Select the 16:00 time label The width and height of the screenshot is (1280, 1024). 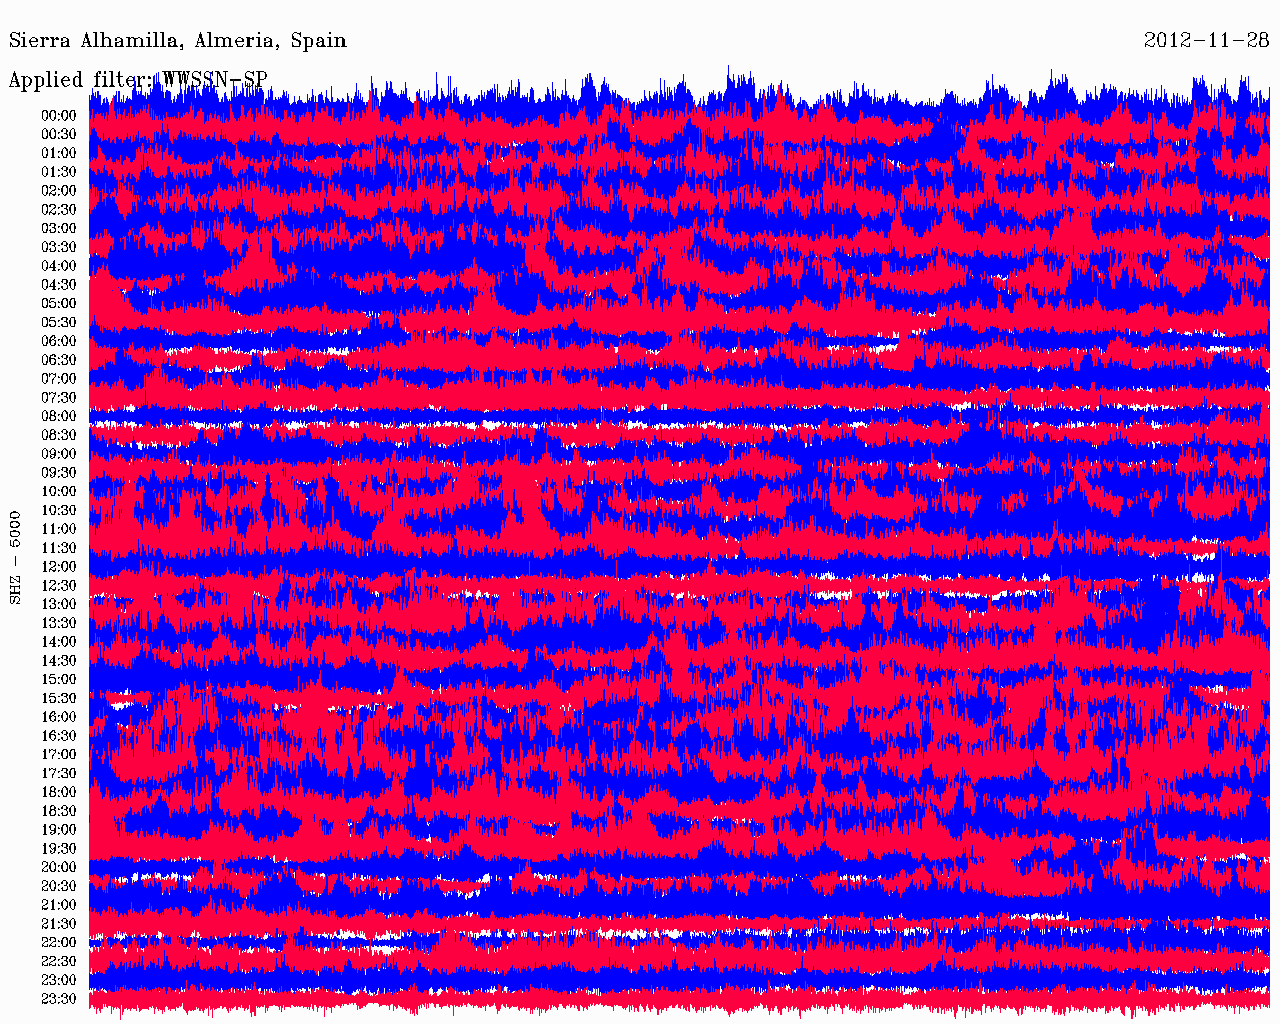coord(59,717)
